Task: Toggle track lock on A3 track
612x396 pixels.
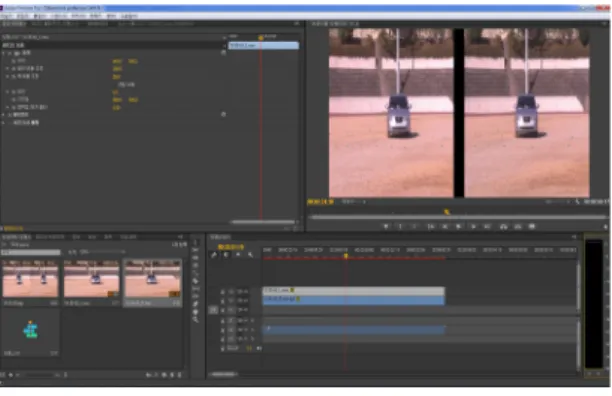Action: point(222,339)
